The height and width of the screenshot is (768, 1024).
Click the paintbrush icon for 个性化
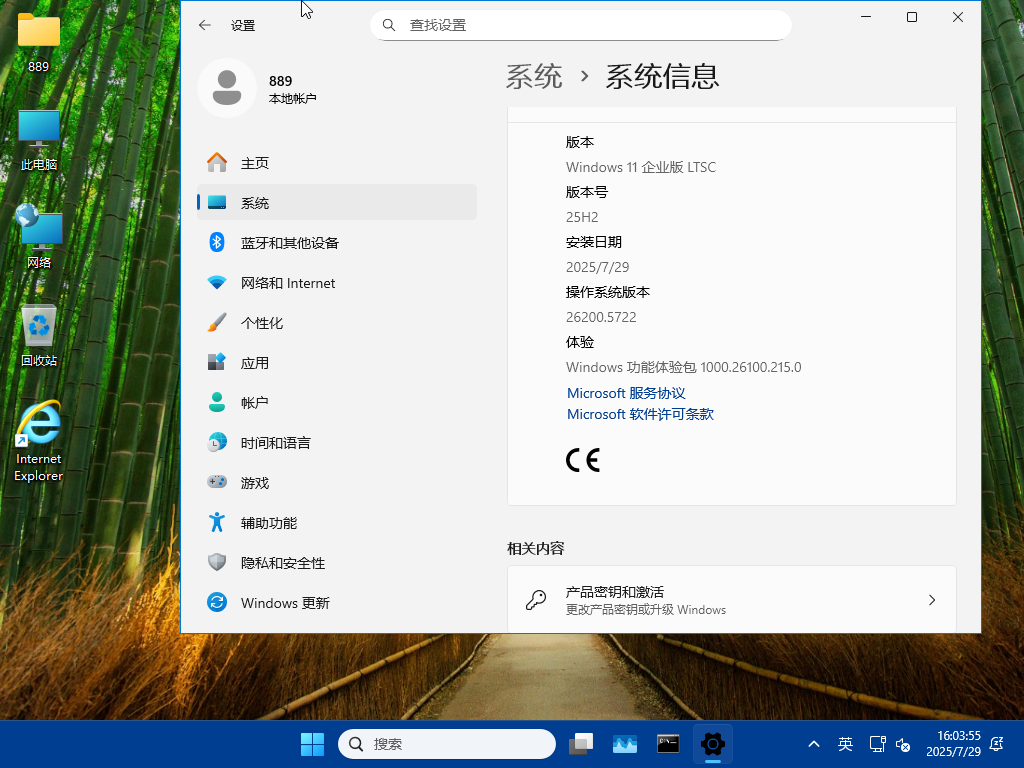coord(217,323)
